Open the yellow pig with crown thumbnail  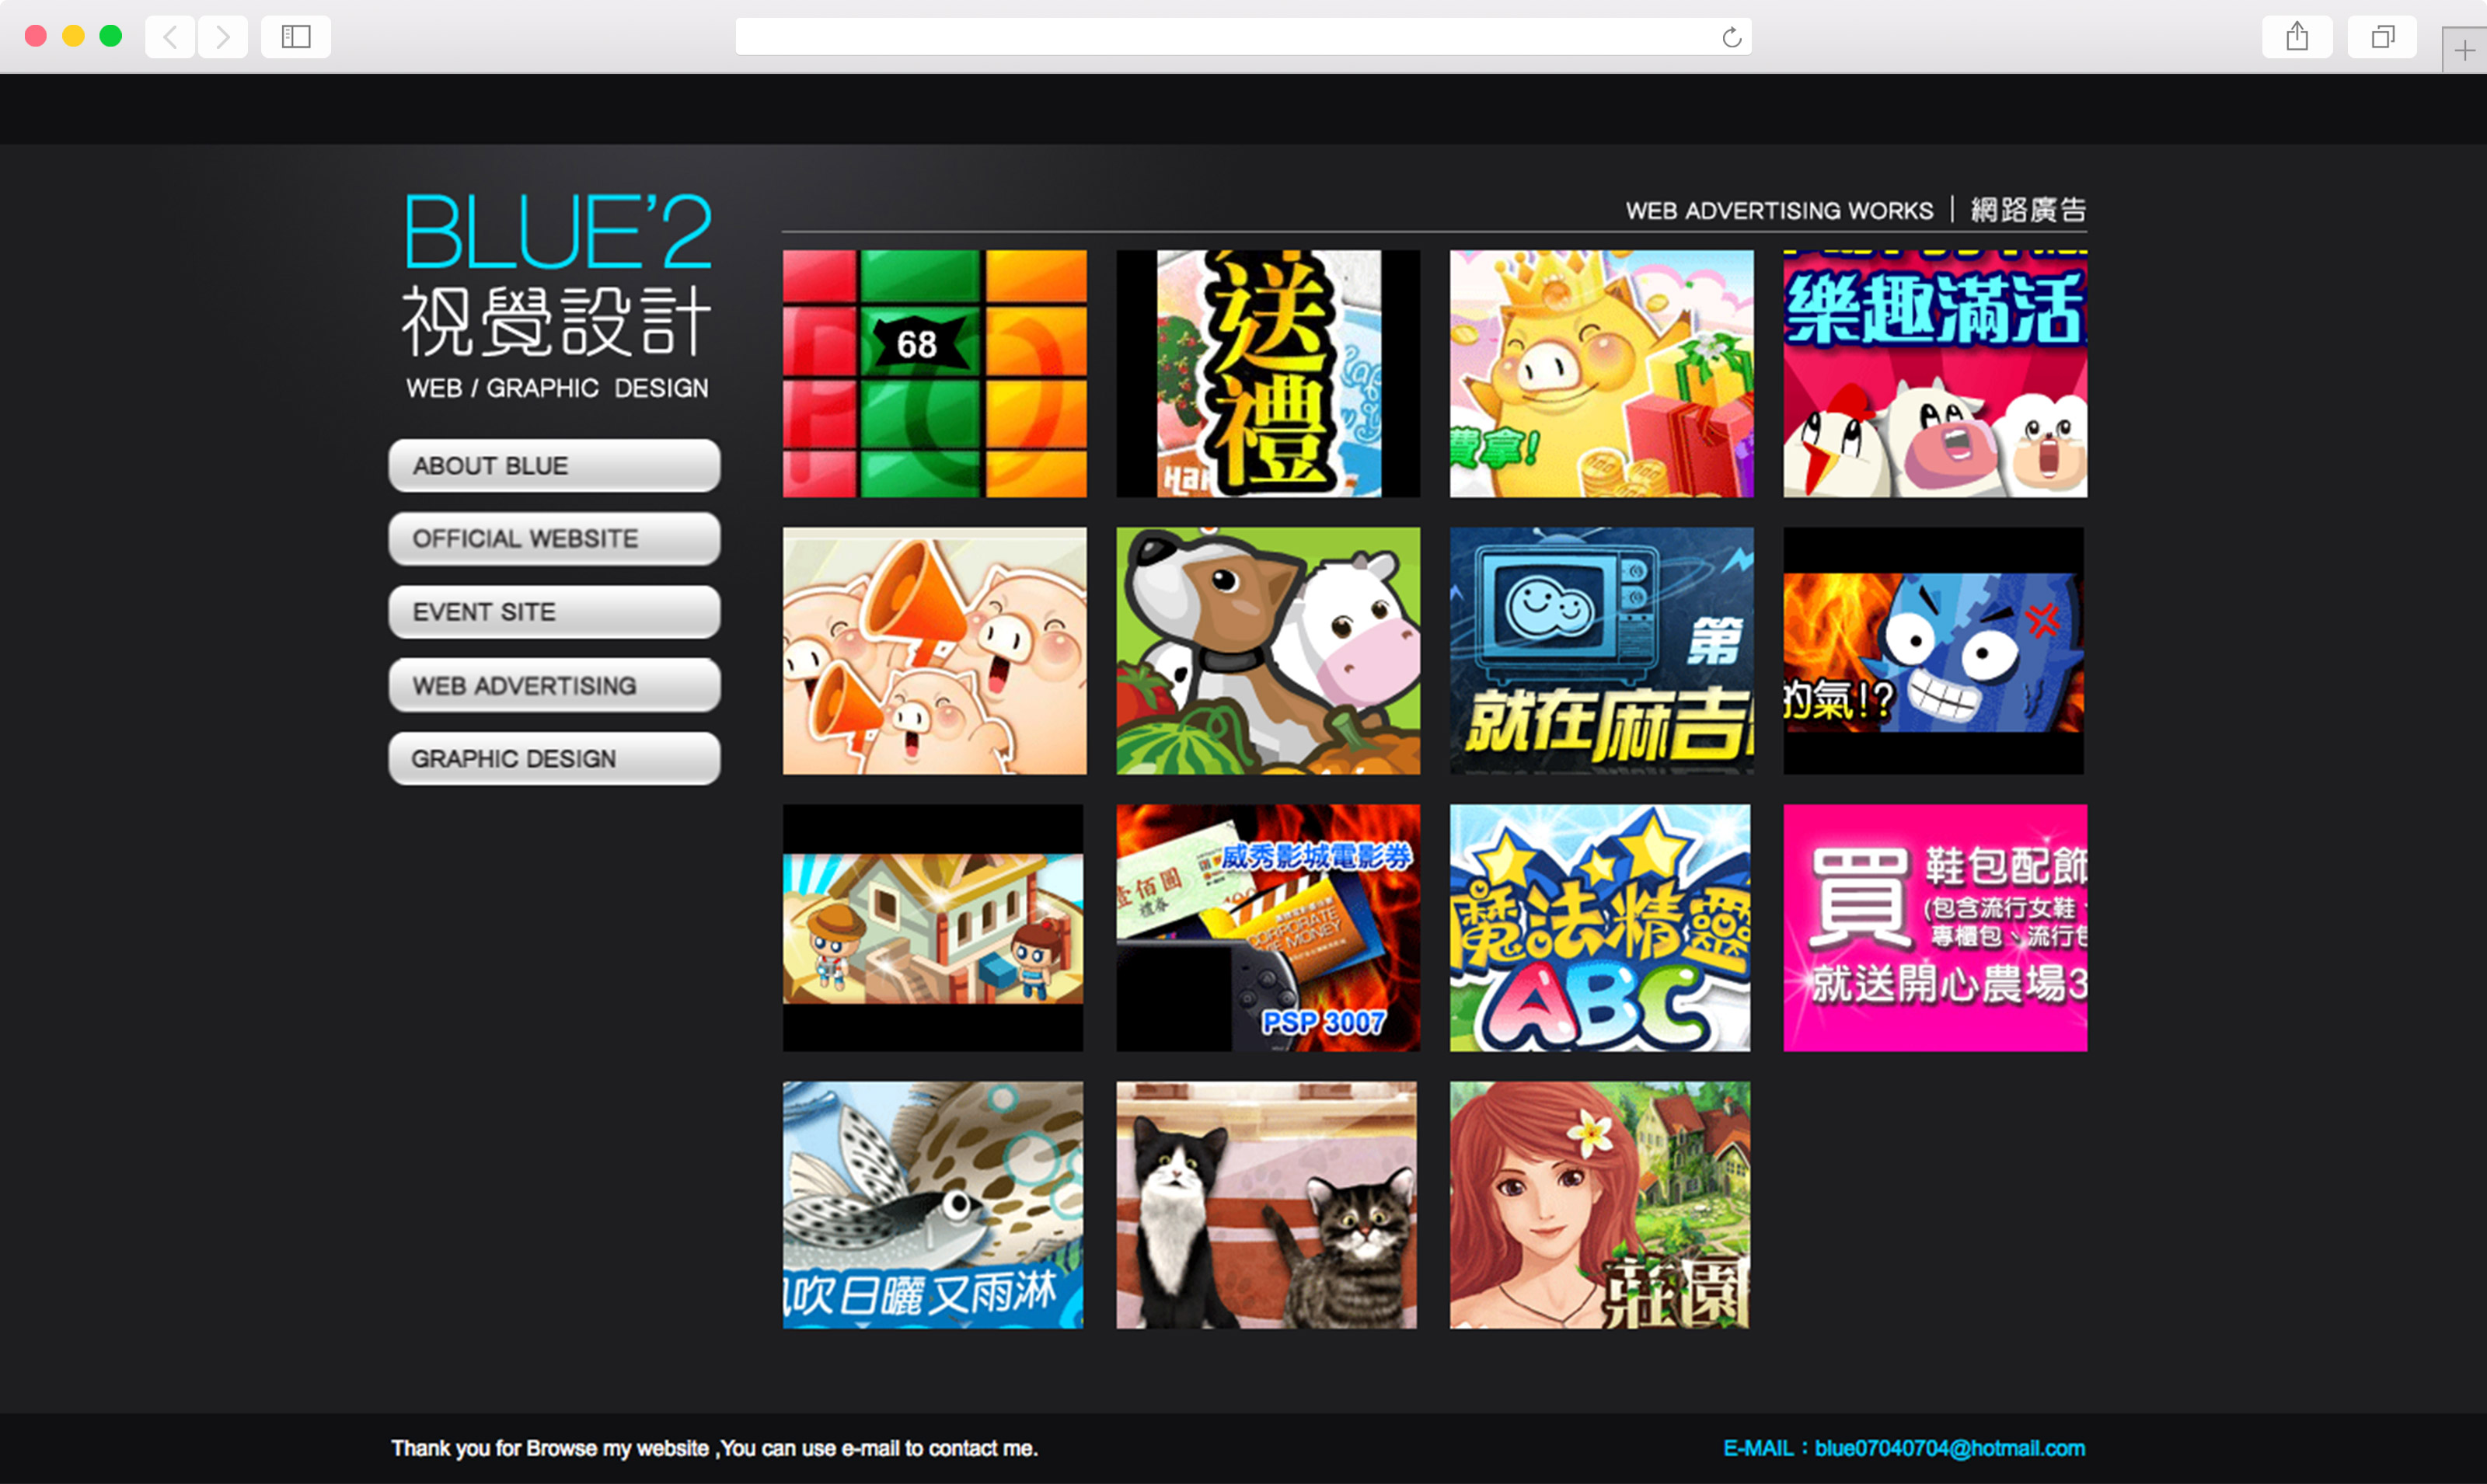pos(1601,374)
